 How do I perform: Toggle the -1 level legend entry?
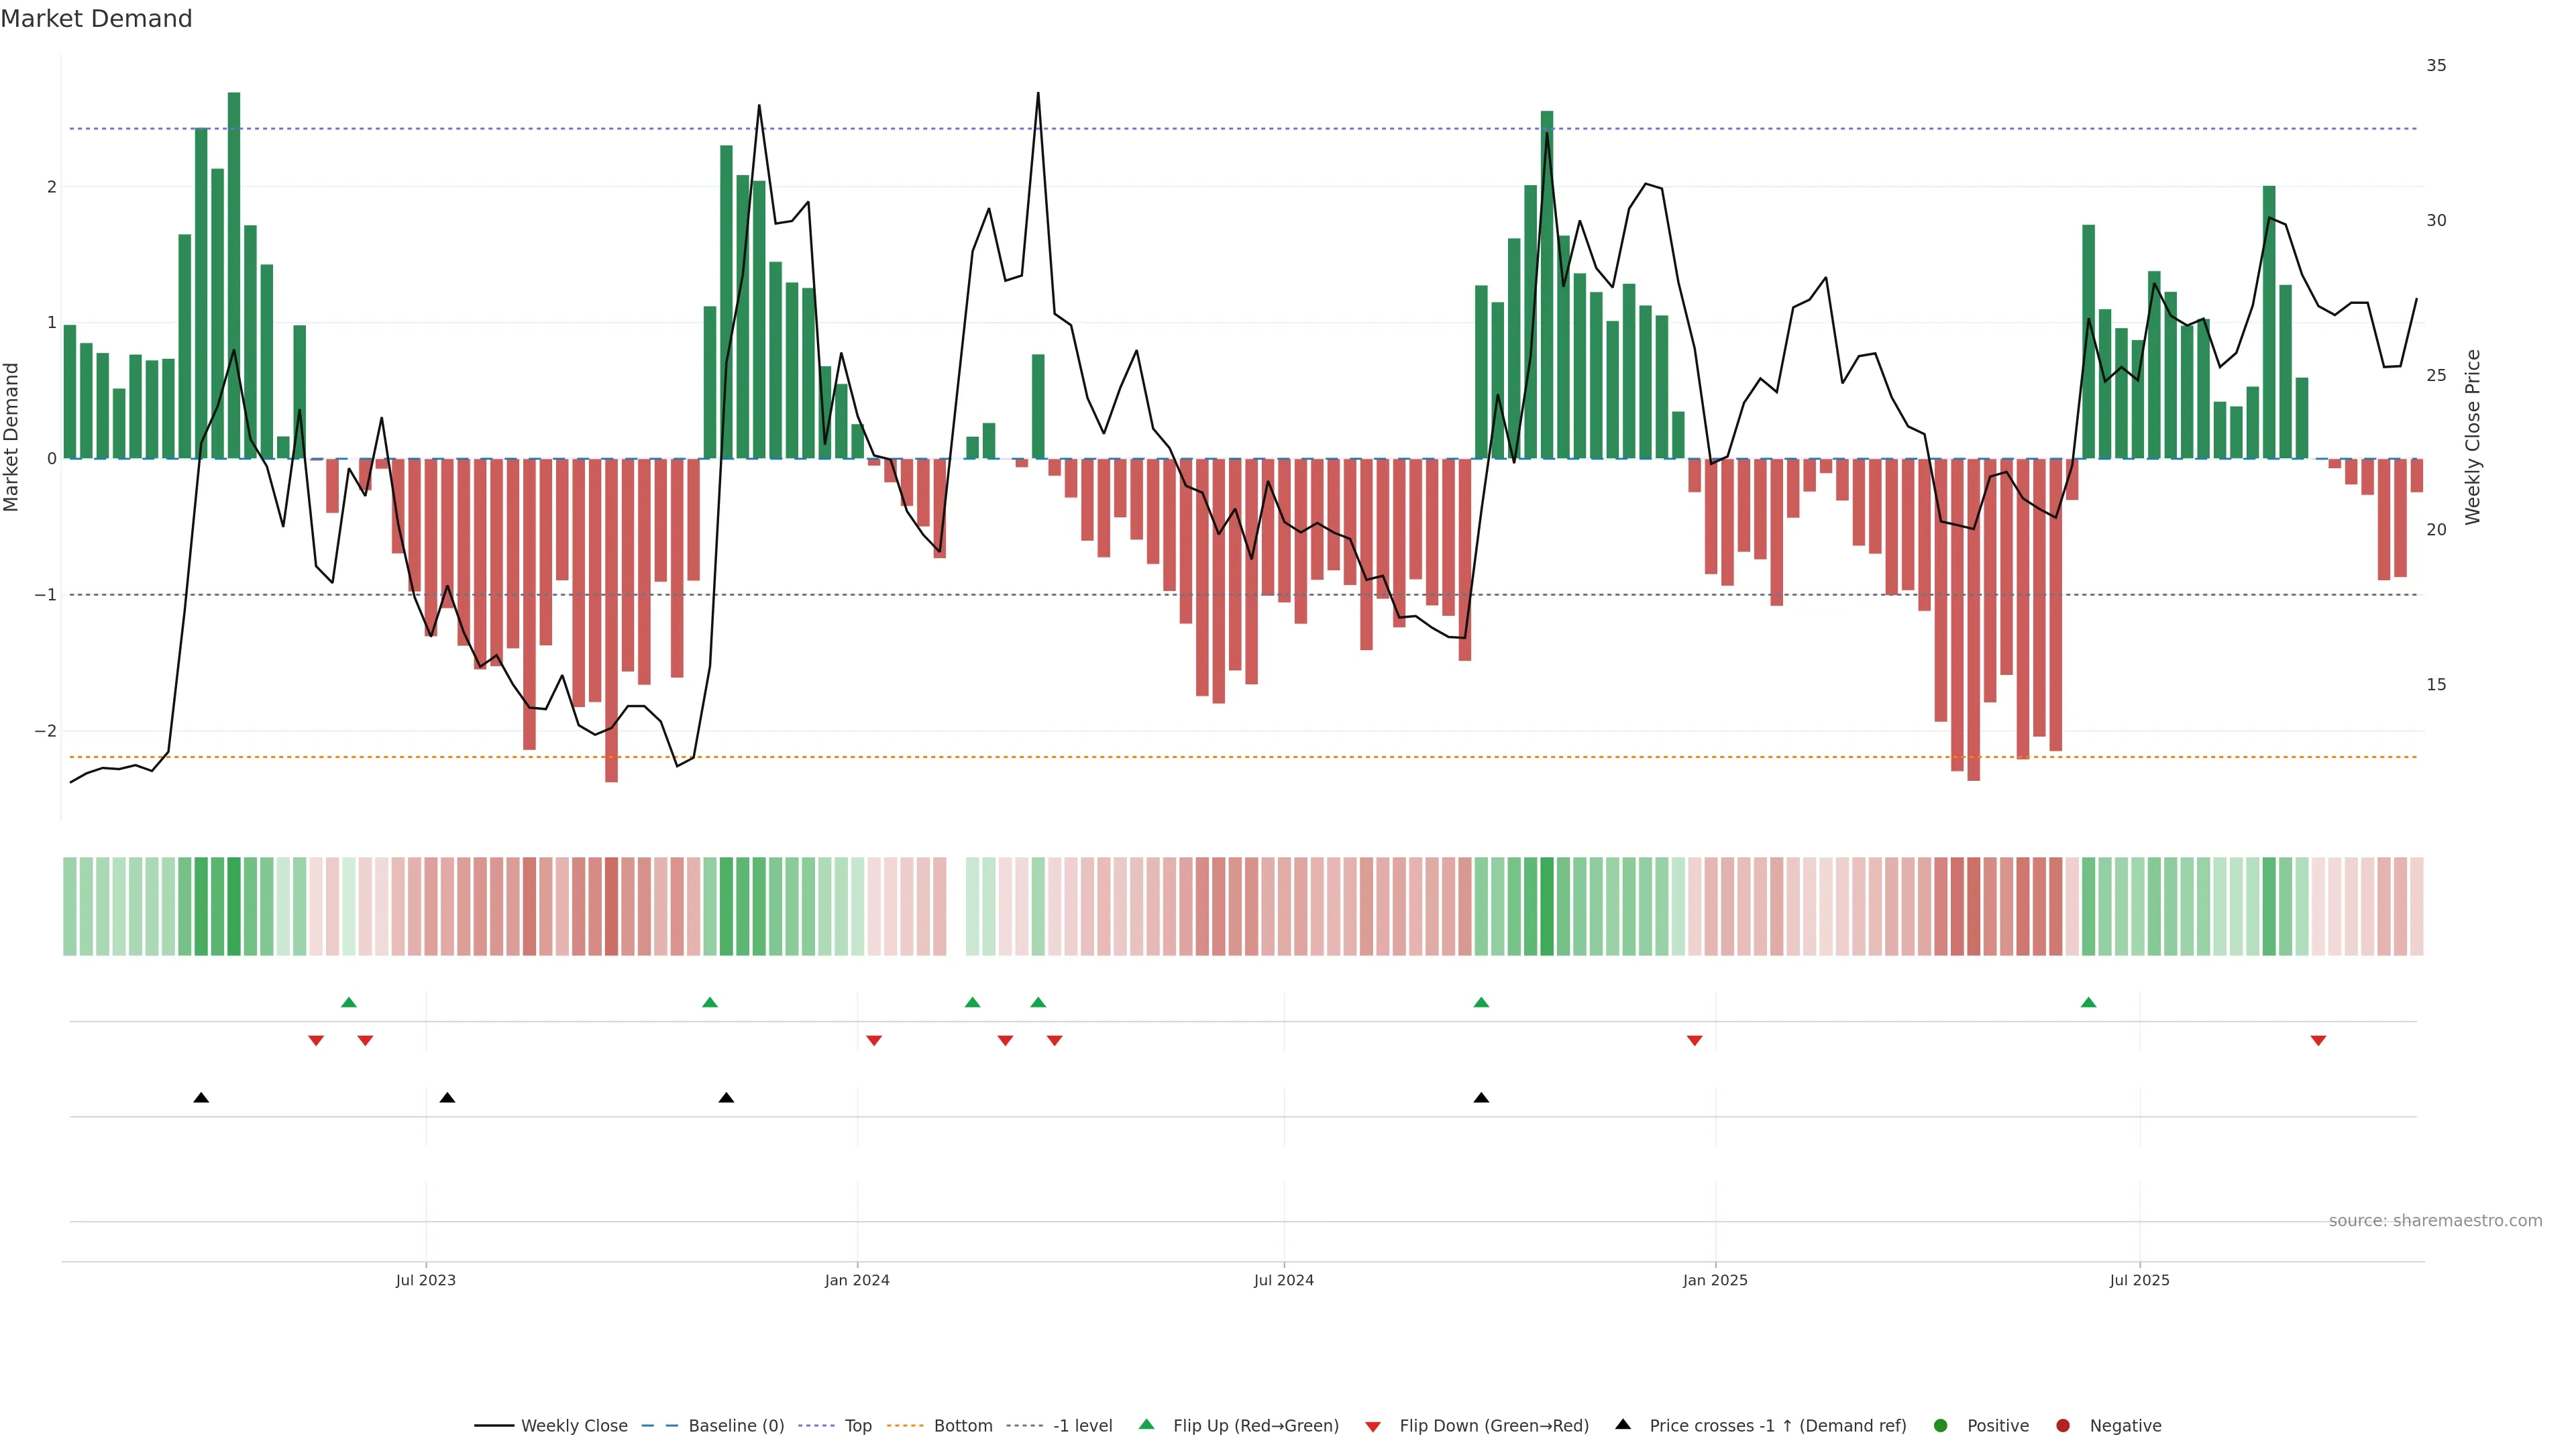coord(1082,1426)
